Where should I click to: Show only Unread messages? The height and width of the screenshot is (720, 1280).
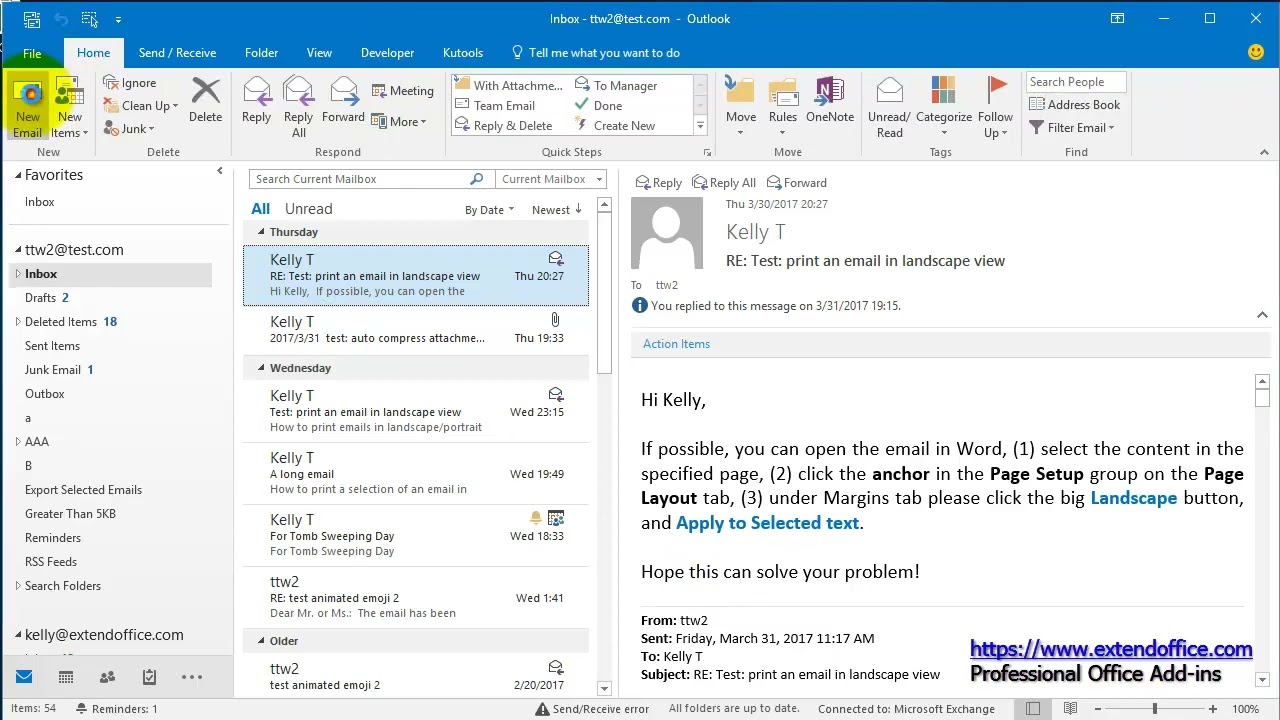click(308, 208)
